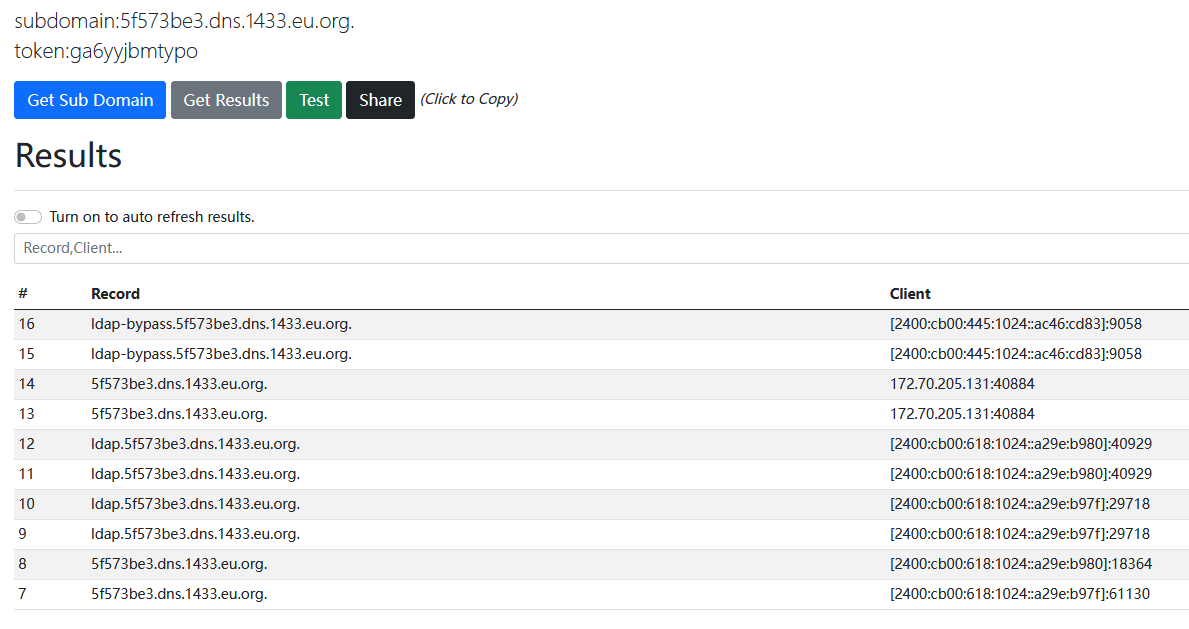
Task: Select the ldap-bypass record in row 16
Action: coord(221,324)
